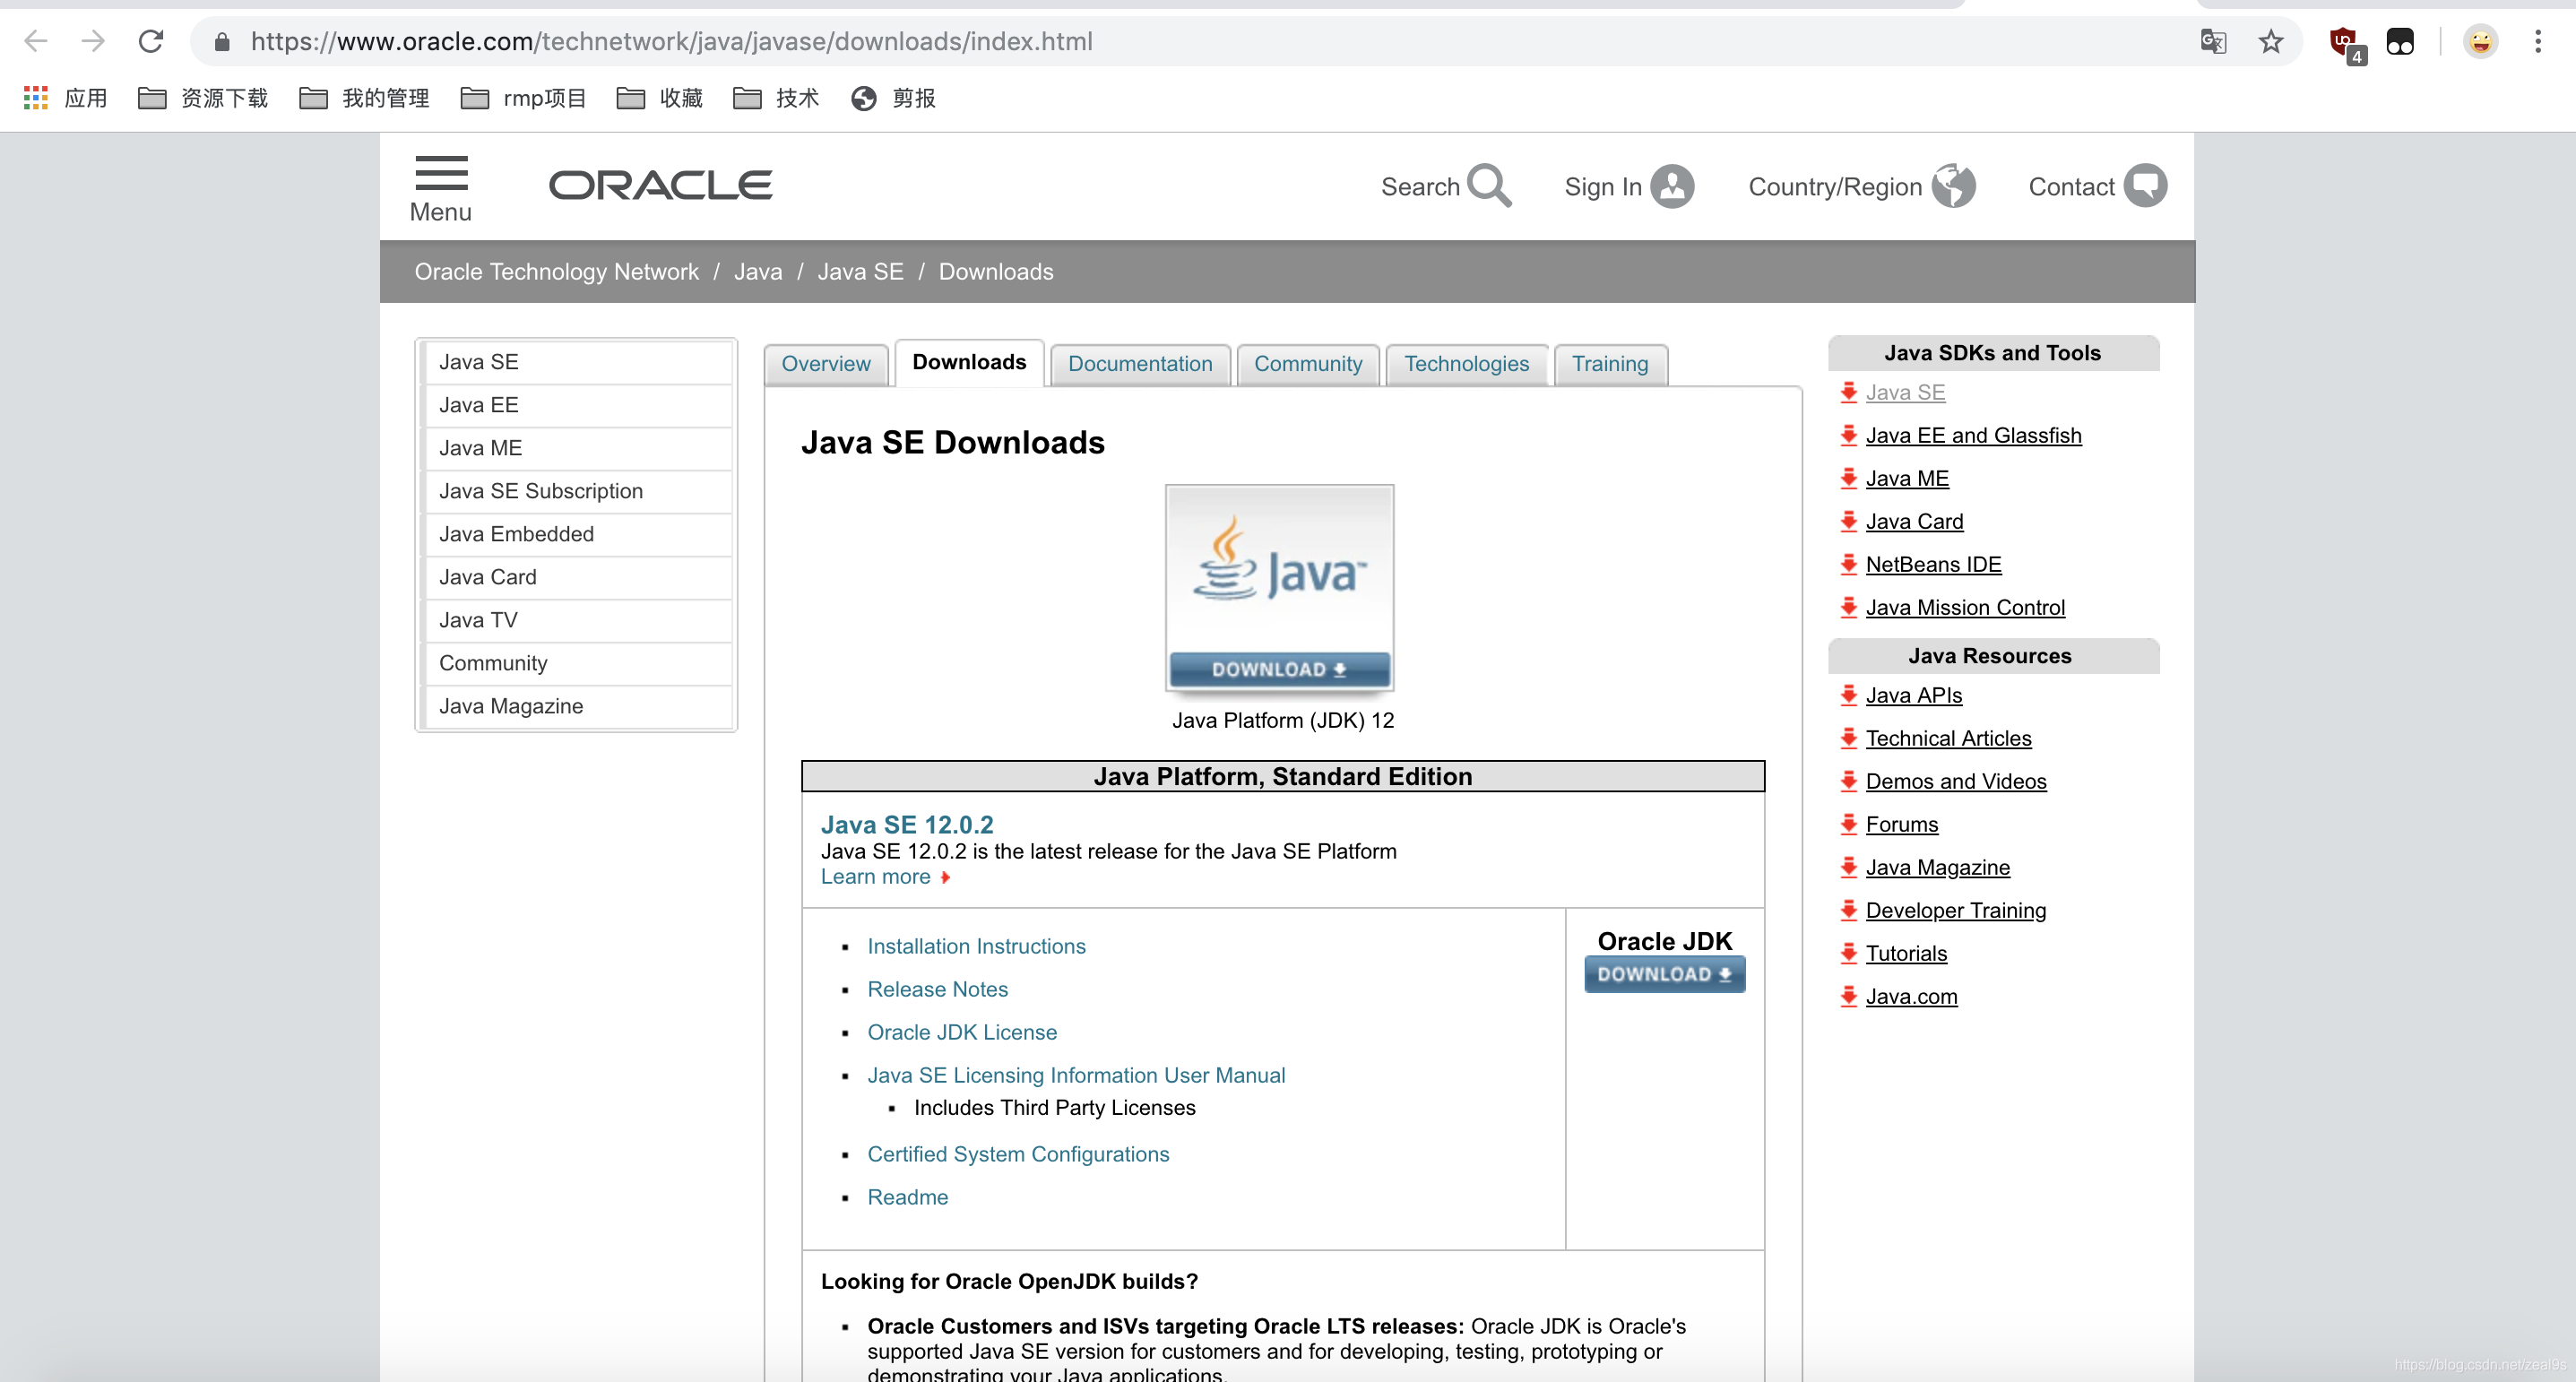Switch to the Documentation tab
Viewport: 2576px width, 1382px height.
click(x=1140, y=364)
